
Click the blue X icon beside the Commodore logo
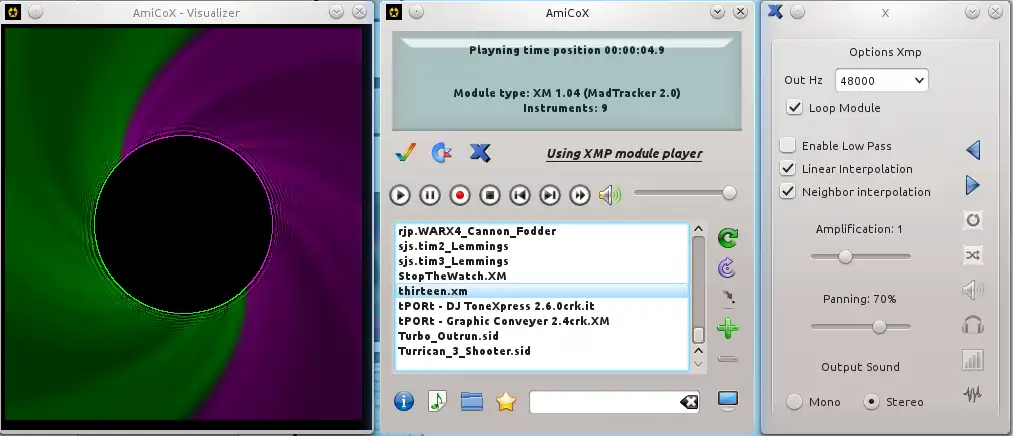coord(479,153)
